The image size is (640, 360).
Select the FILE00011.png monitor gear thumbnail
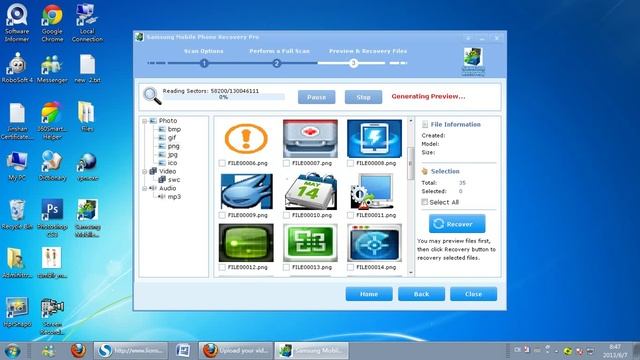(372, 191)
